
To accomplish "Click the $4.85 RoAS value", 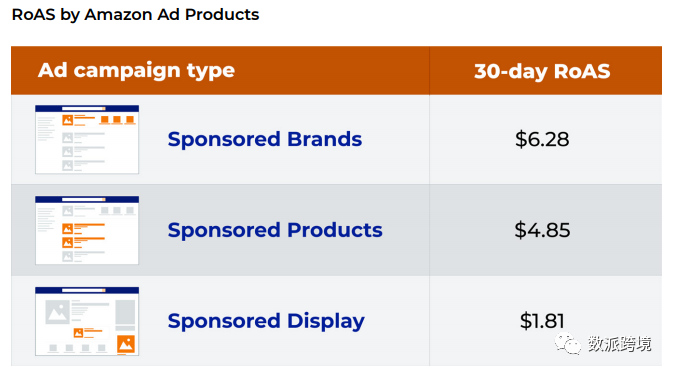I will click(x=542, y=230).
